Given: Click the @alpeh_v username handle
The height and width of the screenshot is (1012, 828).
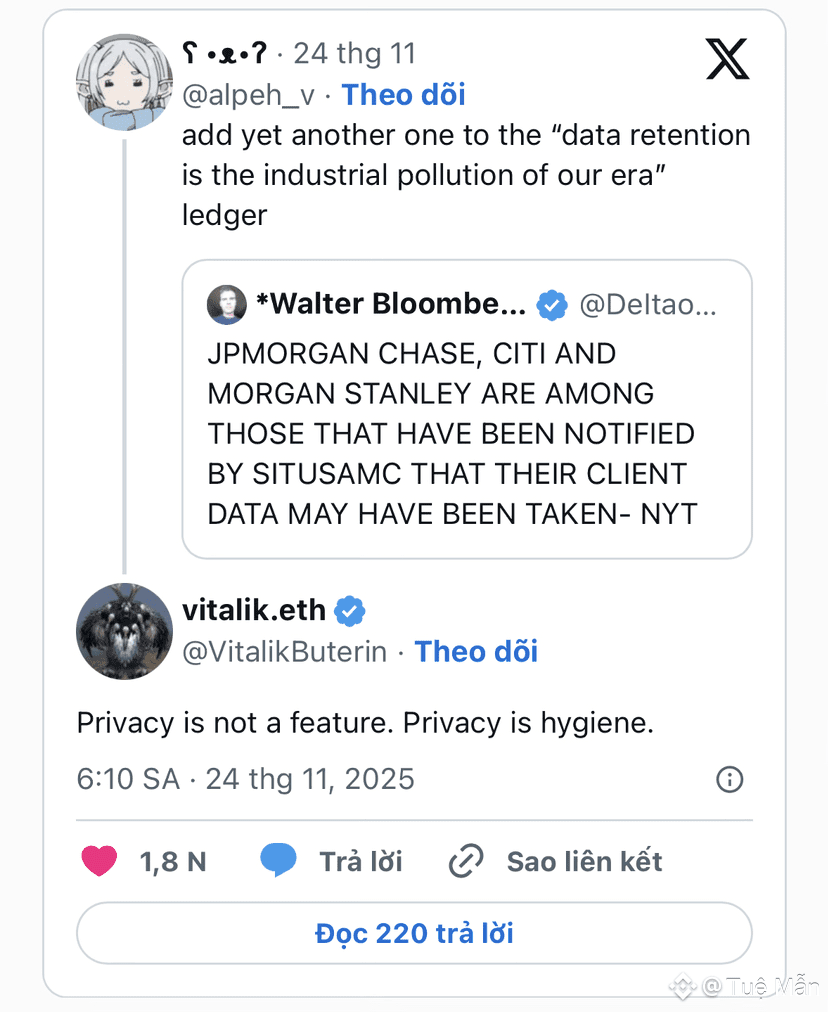Looking at the screenshot, I should [x=248, y=95].
